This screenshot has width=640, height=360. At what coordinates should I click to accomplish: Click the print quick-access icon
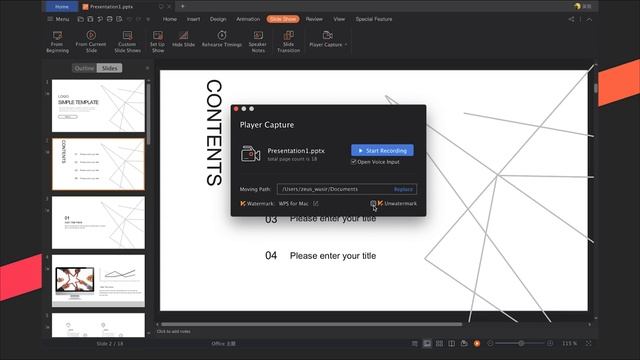tap(109, 19)
